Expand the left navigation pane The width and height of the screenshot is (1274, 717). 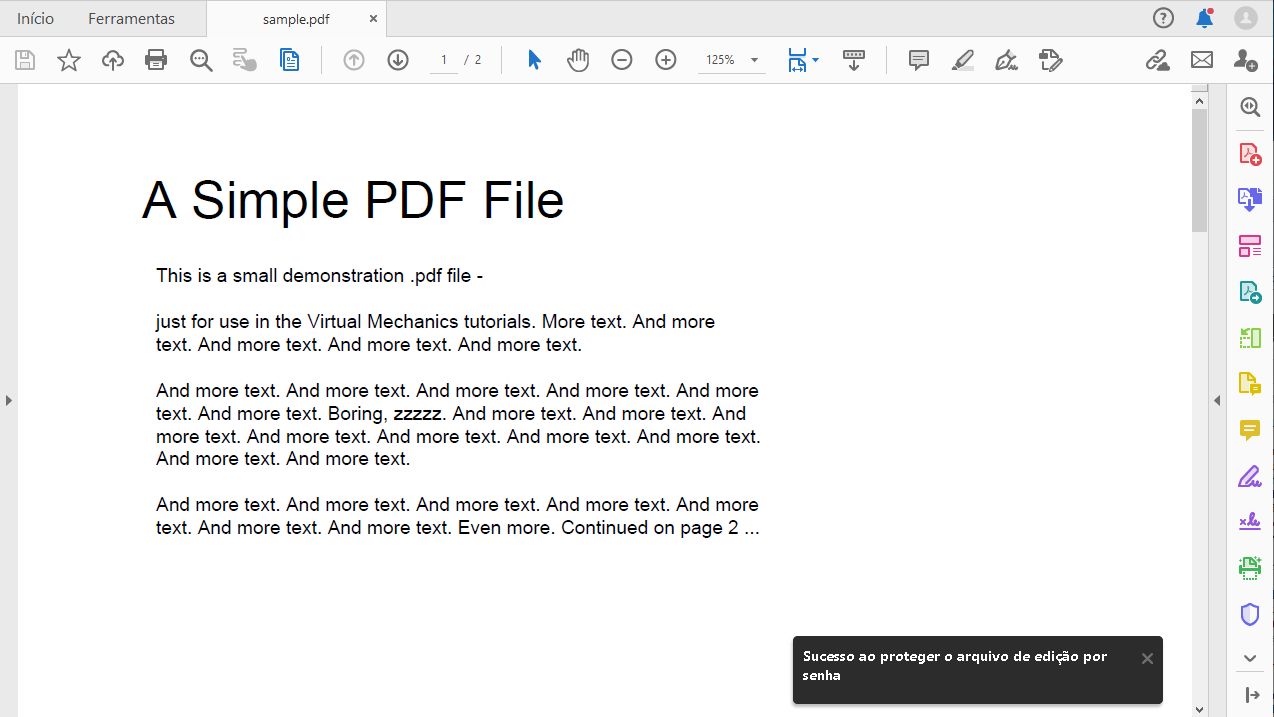pos(8,400)
